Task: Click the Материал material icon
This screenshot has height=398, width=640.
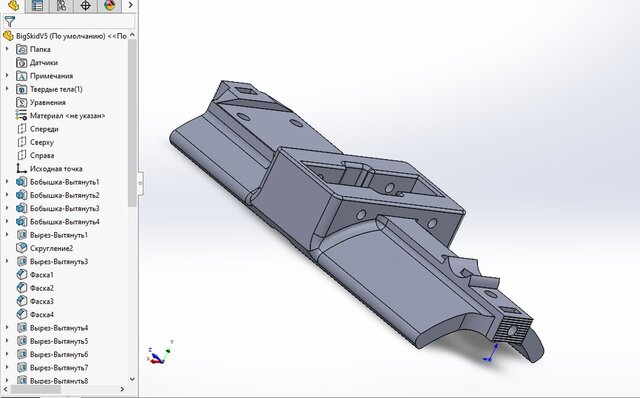Action: (21, 116)
